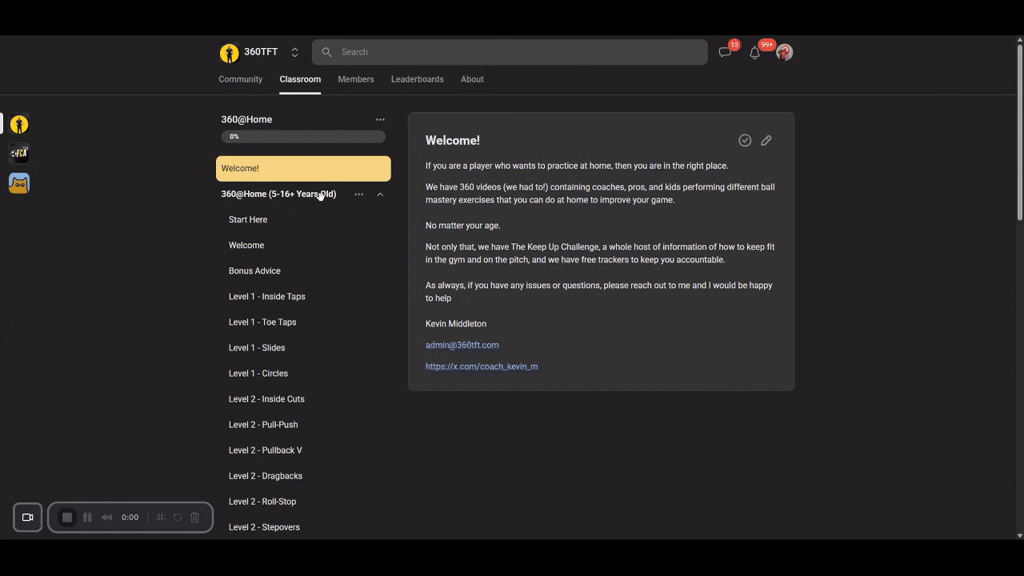This screenshot has height=576, width=1024.
Task: Select the second group icon in sidebar
Action: (x=19, y=153)
